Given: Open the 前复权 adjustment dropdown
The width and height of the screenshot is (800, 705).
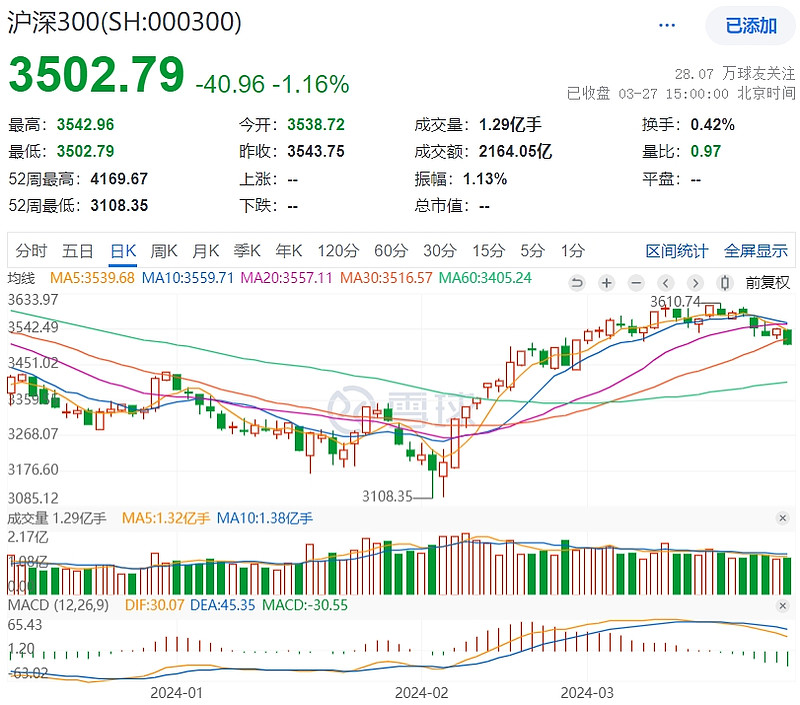Looking at the screenshot, I should pyautogui.click(x=767, y=283).
